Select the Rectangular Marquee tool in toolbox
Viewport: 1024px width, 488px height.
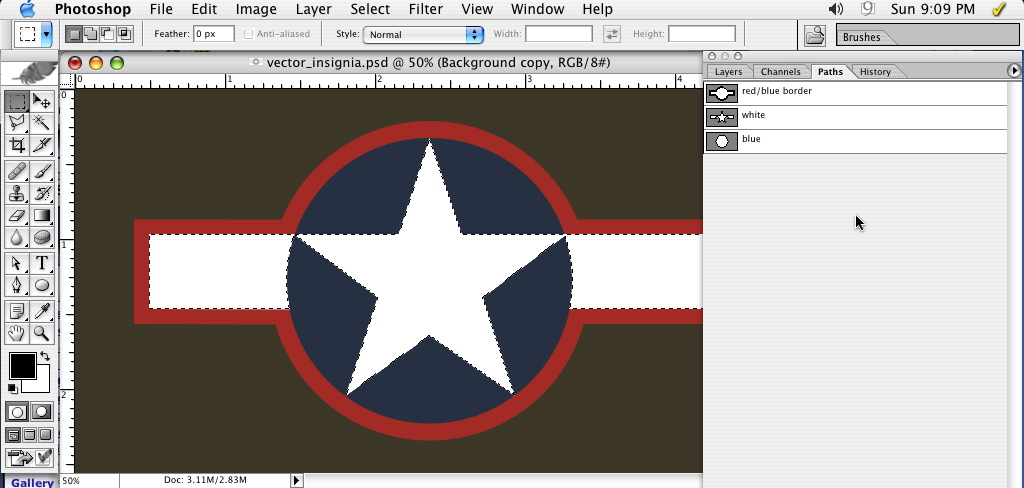pyautogui.click(x=18, y=101)
